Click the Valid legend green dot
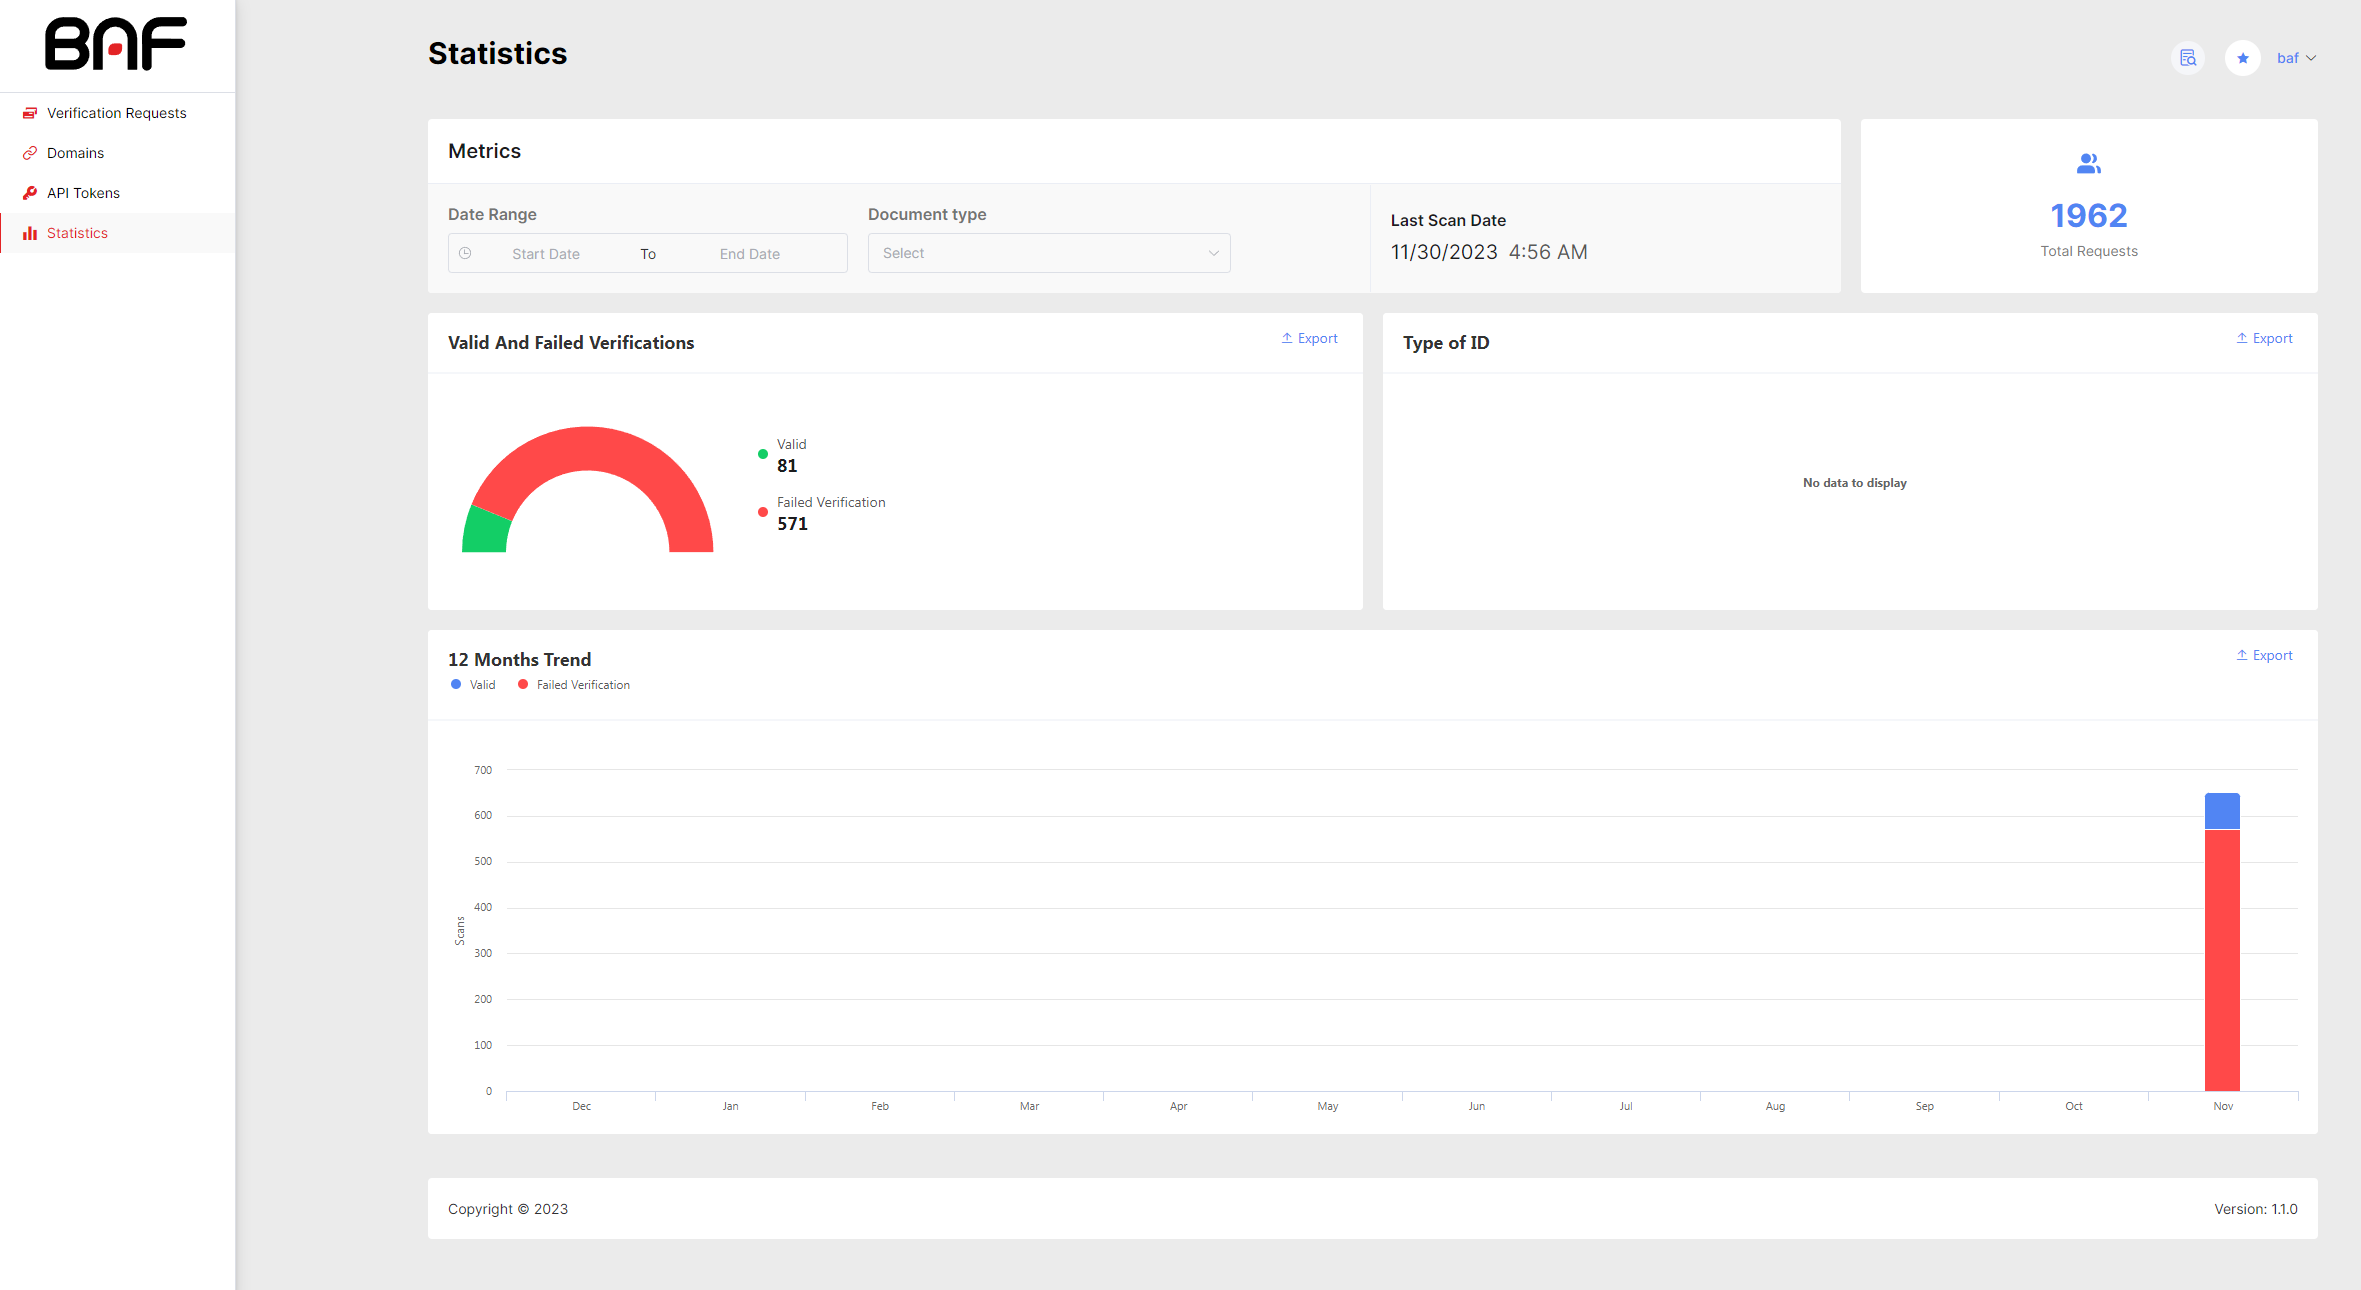This screenshot has height=1290, width=2361. pyautogui.click(x=763, y=454)
